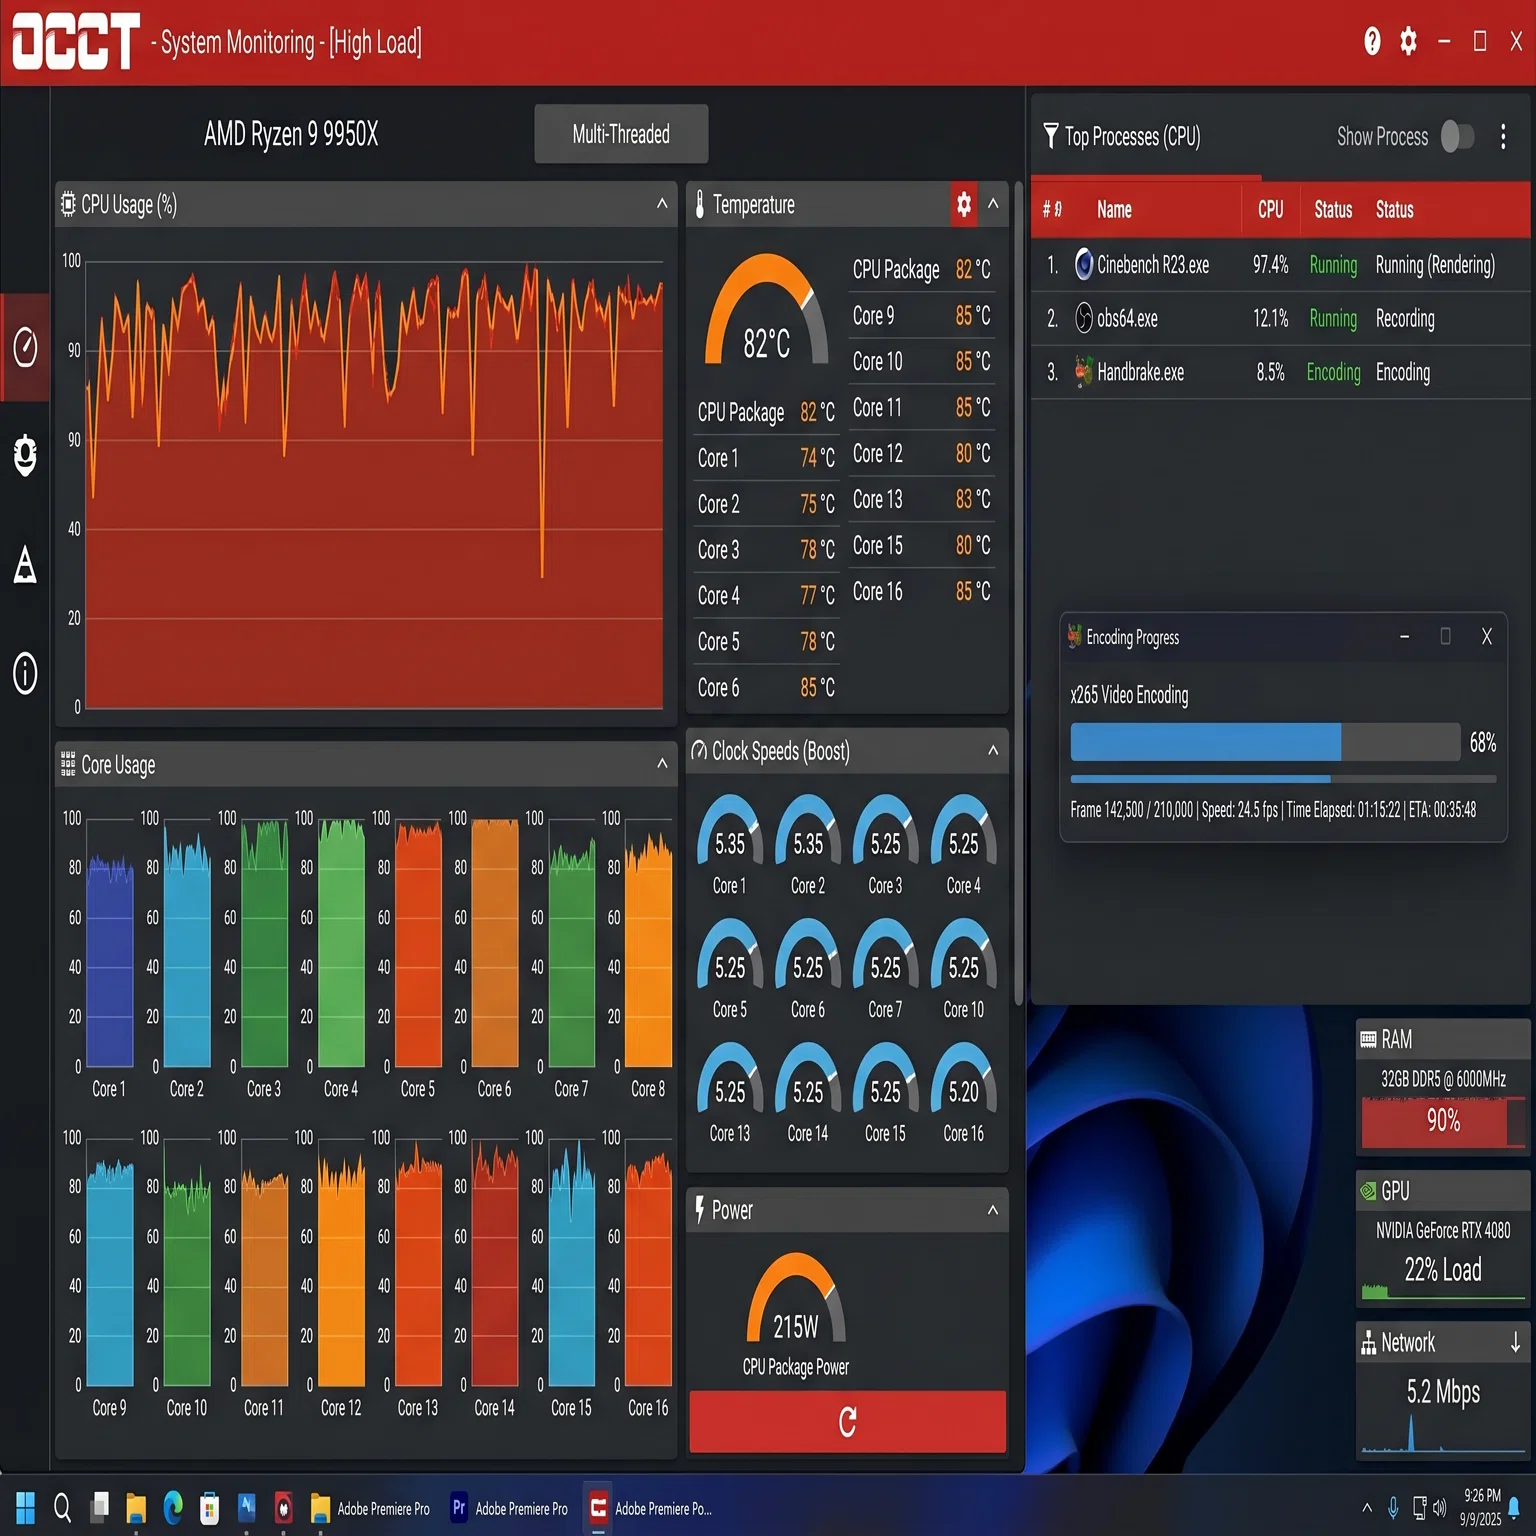Viewport: 1536px width, 1536px height.
Task: Click the Core Usage grid icon
Action: tap(68, 764)
